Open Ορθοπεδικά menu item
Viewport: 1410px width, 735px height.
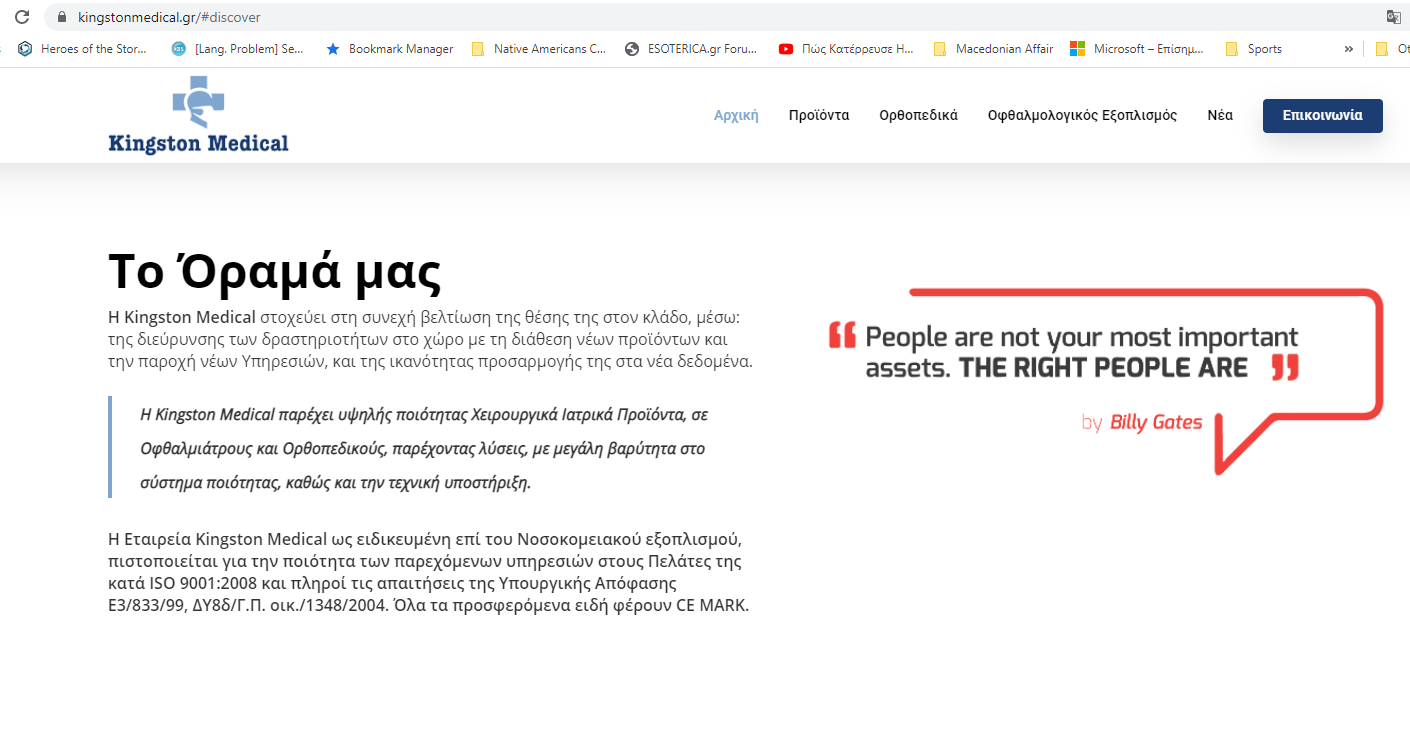point(919,115)
